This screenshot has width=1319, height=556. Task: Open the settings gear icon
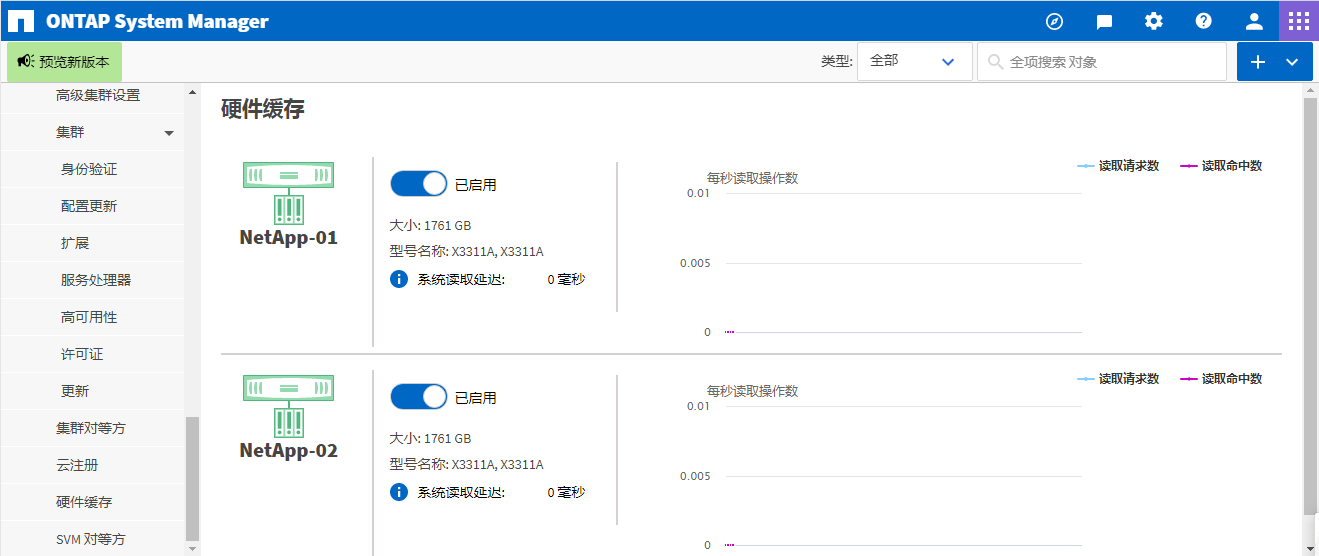point(1154,21)
